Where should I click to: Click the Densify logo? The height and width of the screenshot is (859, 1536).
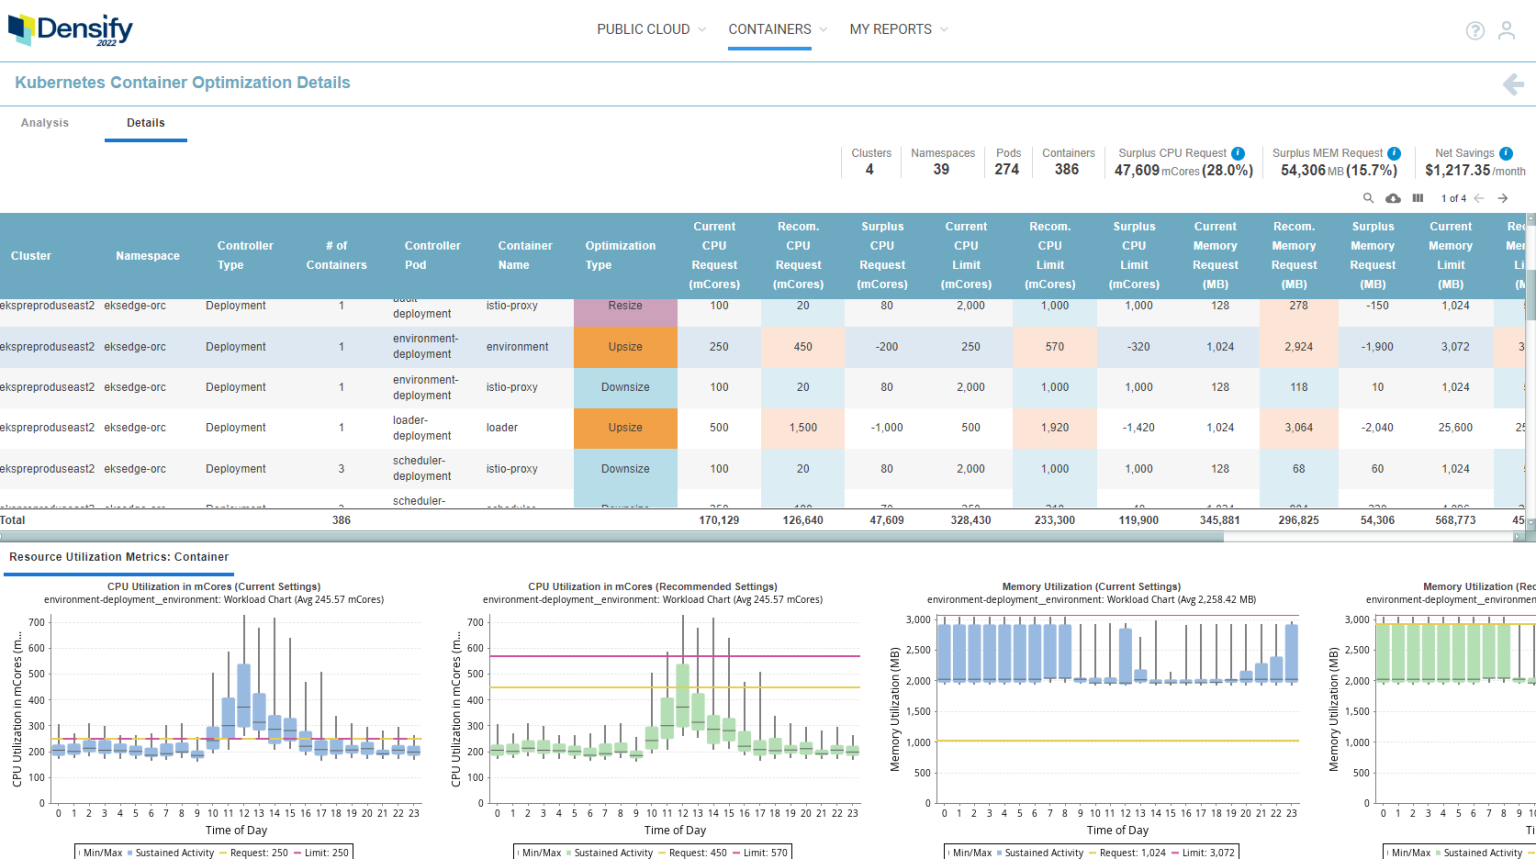pyautogui.click(x=69, y=30)
